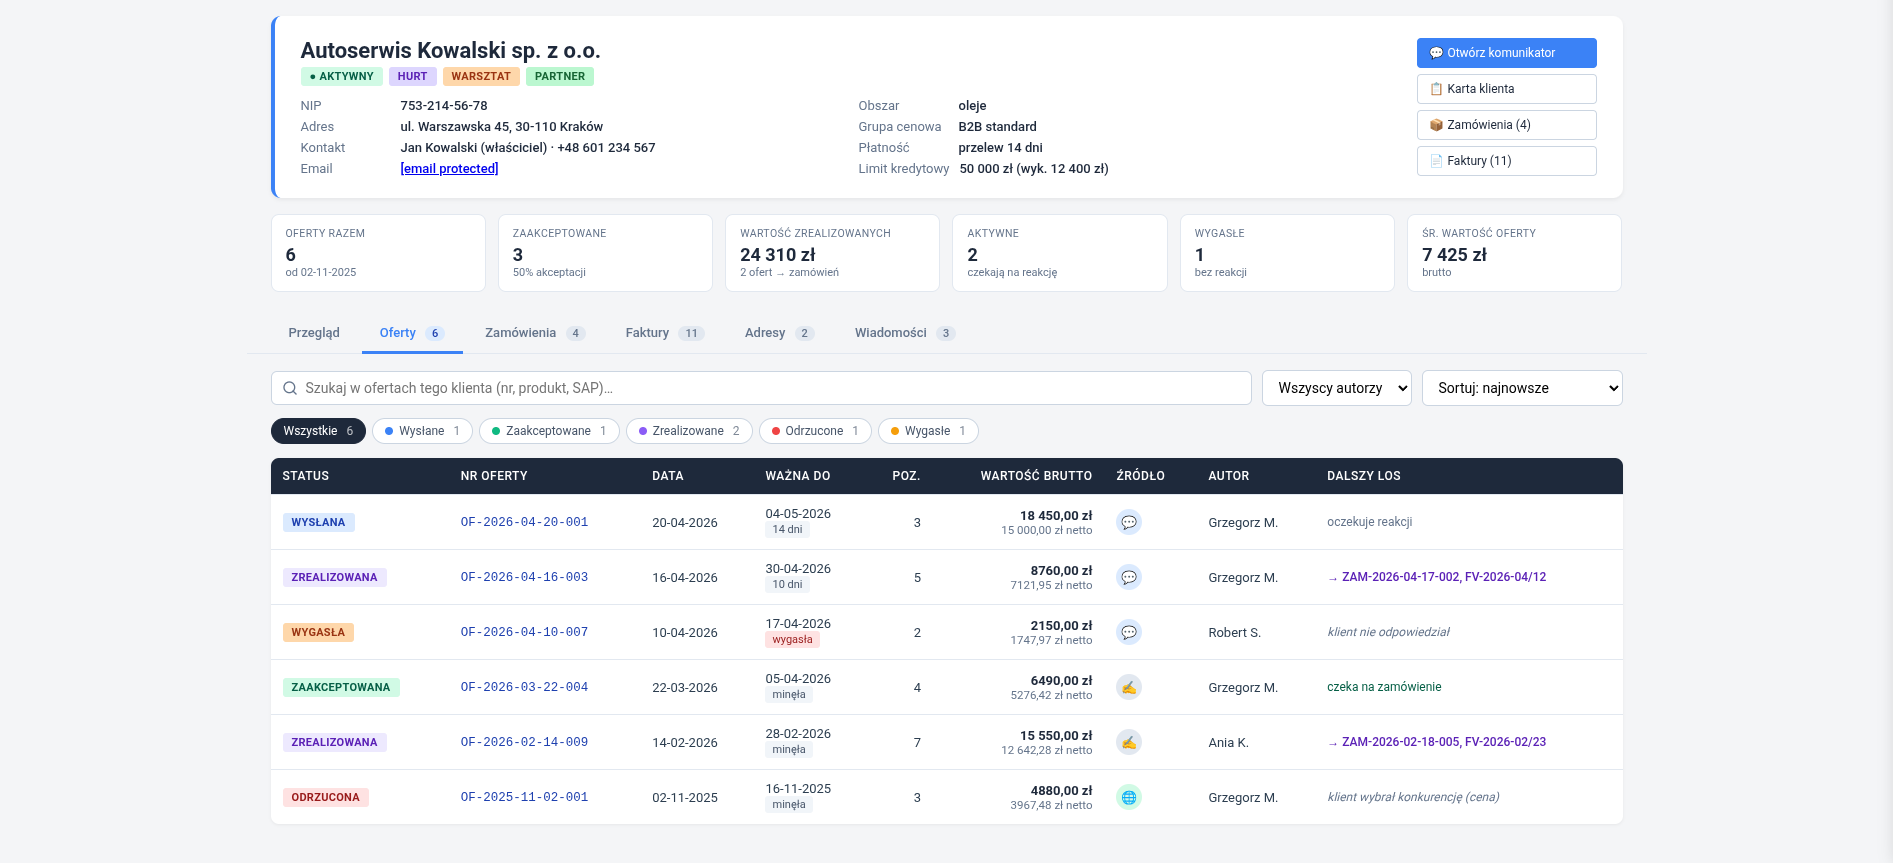1893x863 pixels.
Task: Select the Odrzucone filter chip
Action: click(815, 431)
